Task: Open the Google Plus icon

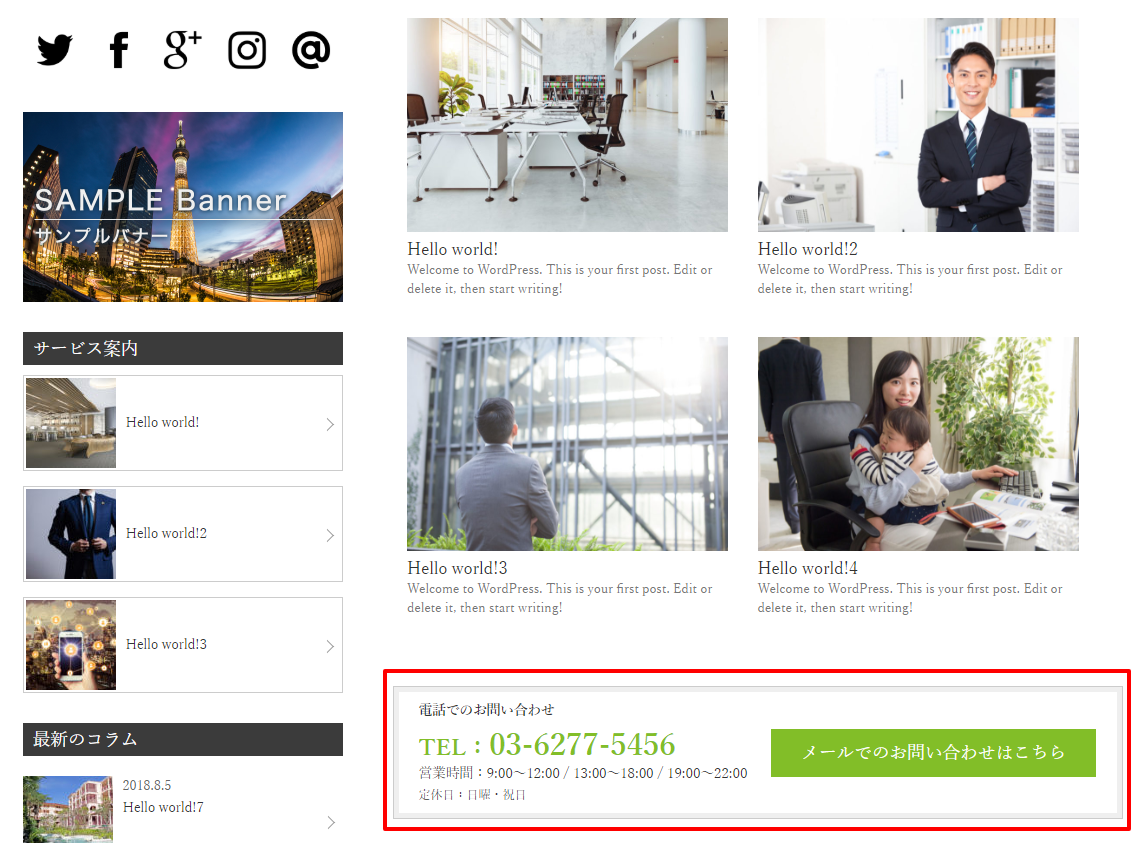Action: tap(182, 50)
